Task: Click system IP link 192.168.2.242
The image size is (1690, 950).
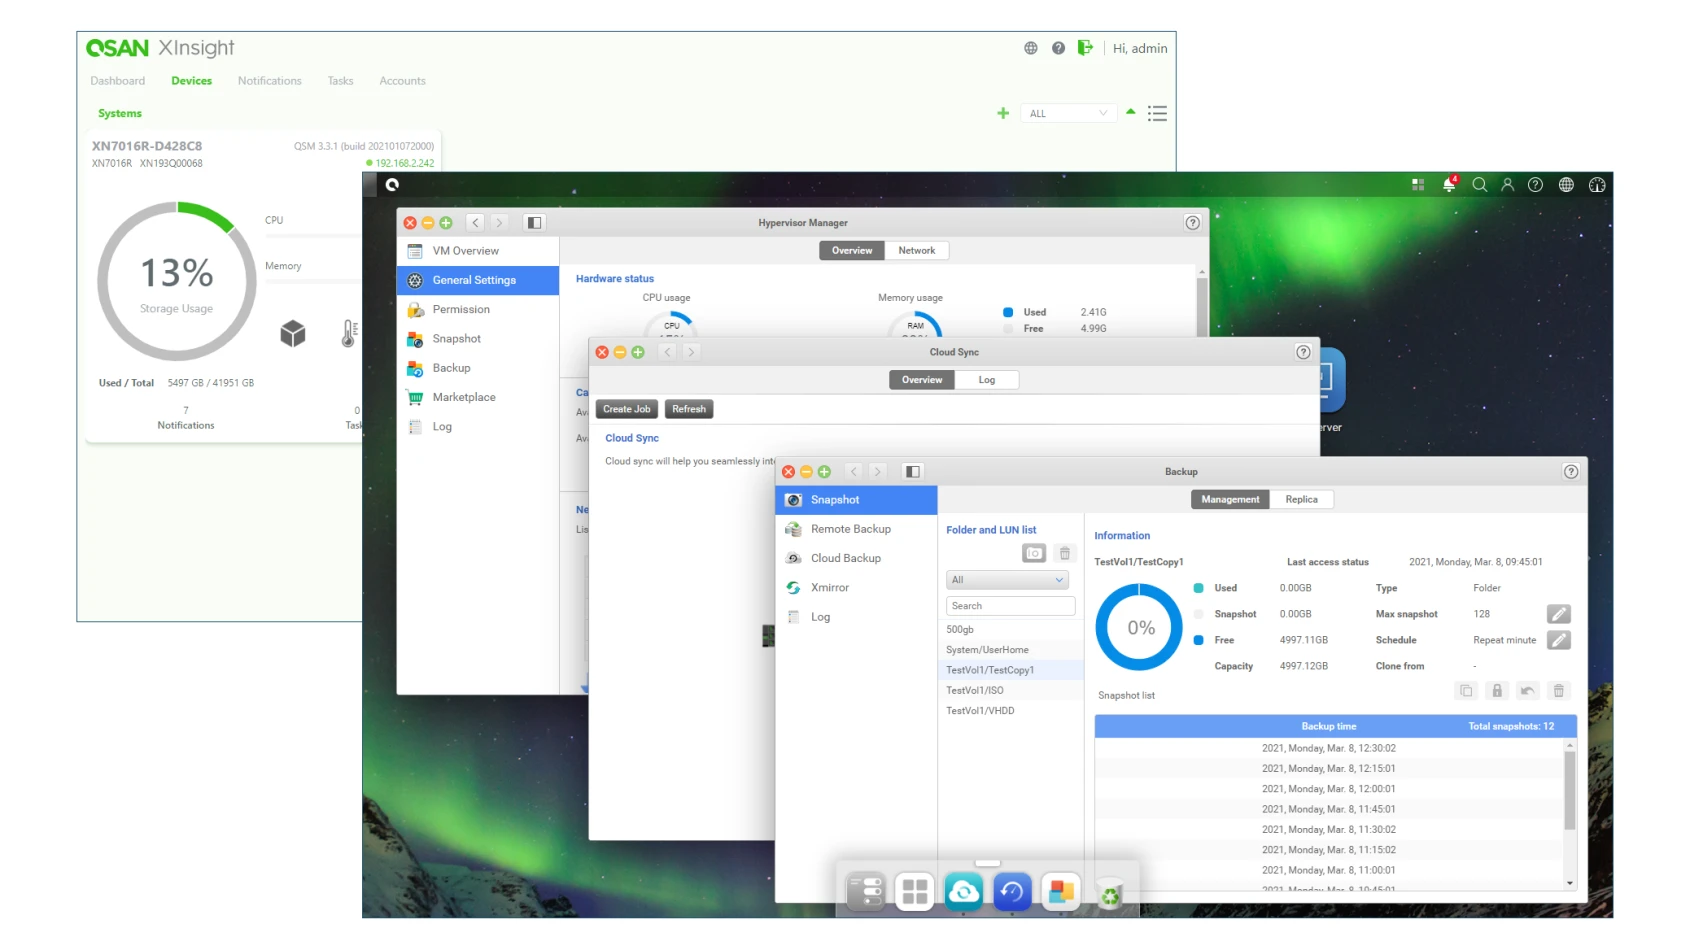Action: tap(404, 163)
